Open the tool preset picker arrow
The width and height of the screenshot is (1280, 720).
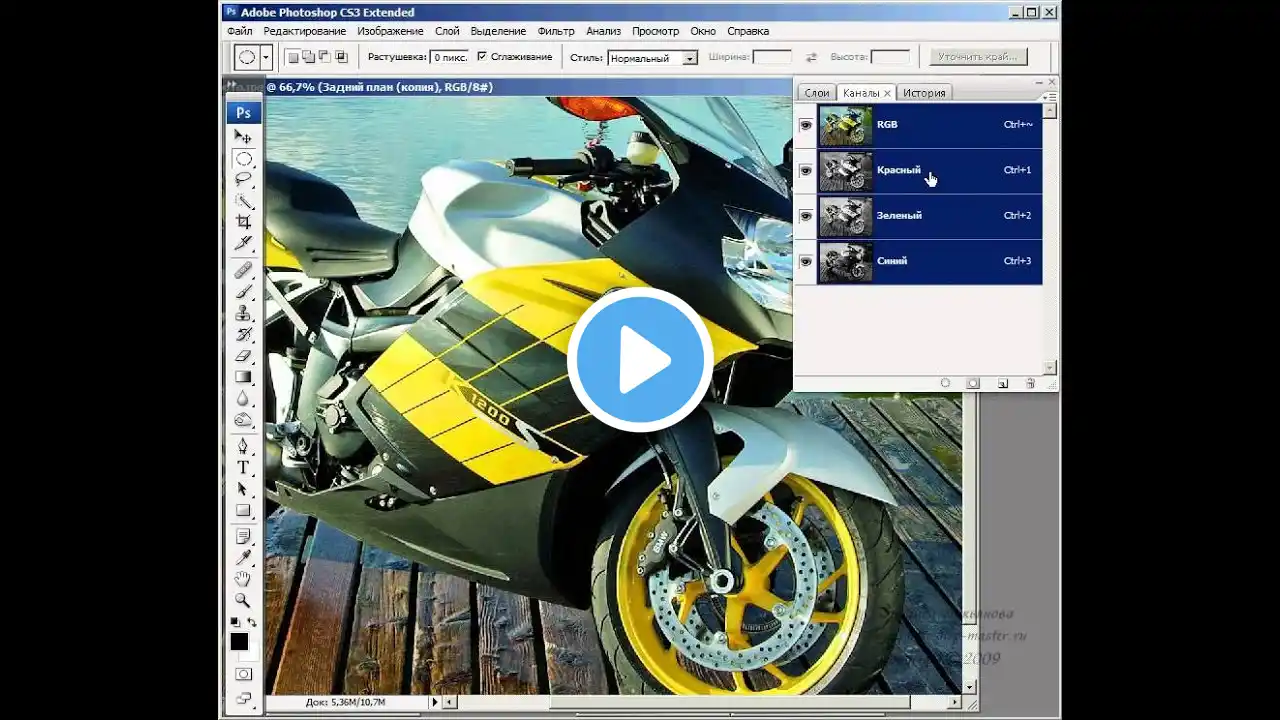click(266, 57)
